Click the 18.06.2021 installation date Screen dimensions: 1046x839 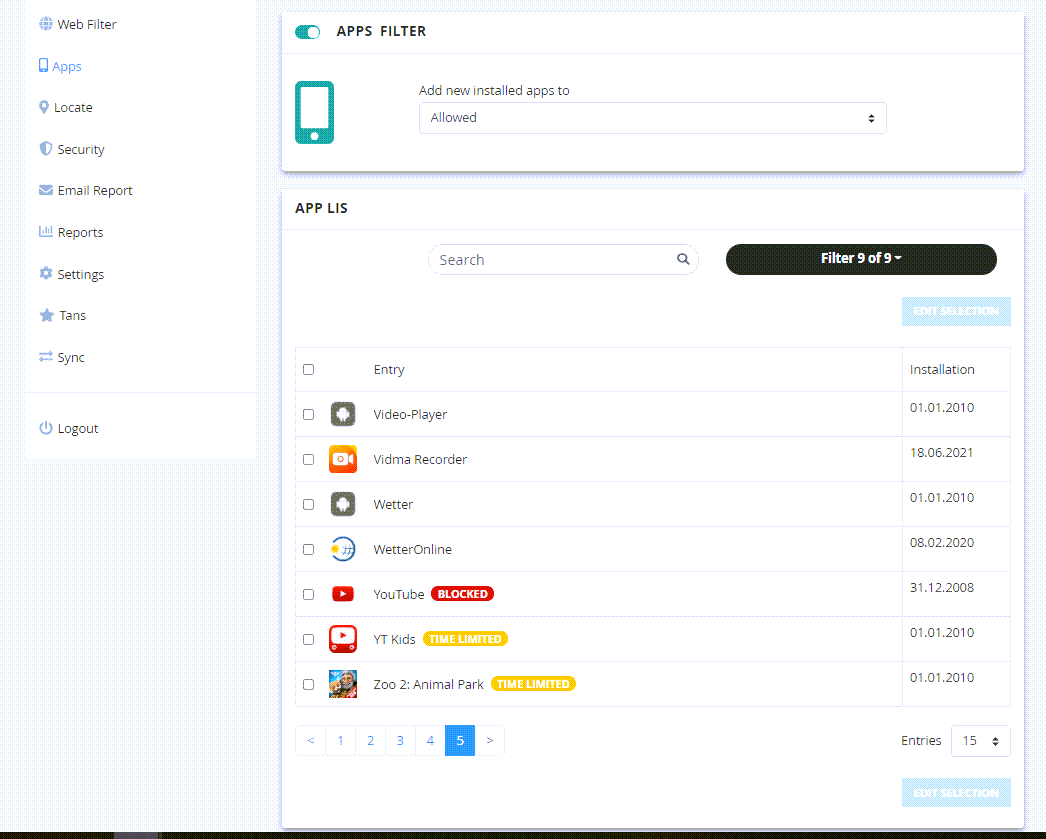click(941, 453)
